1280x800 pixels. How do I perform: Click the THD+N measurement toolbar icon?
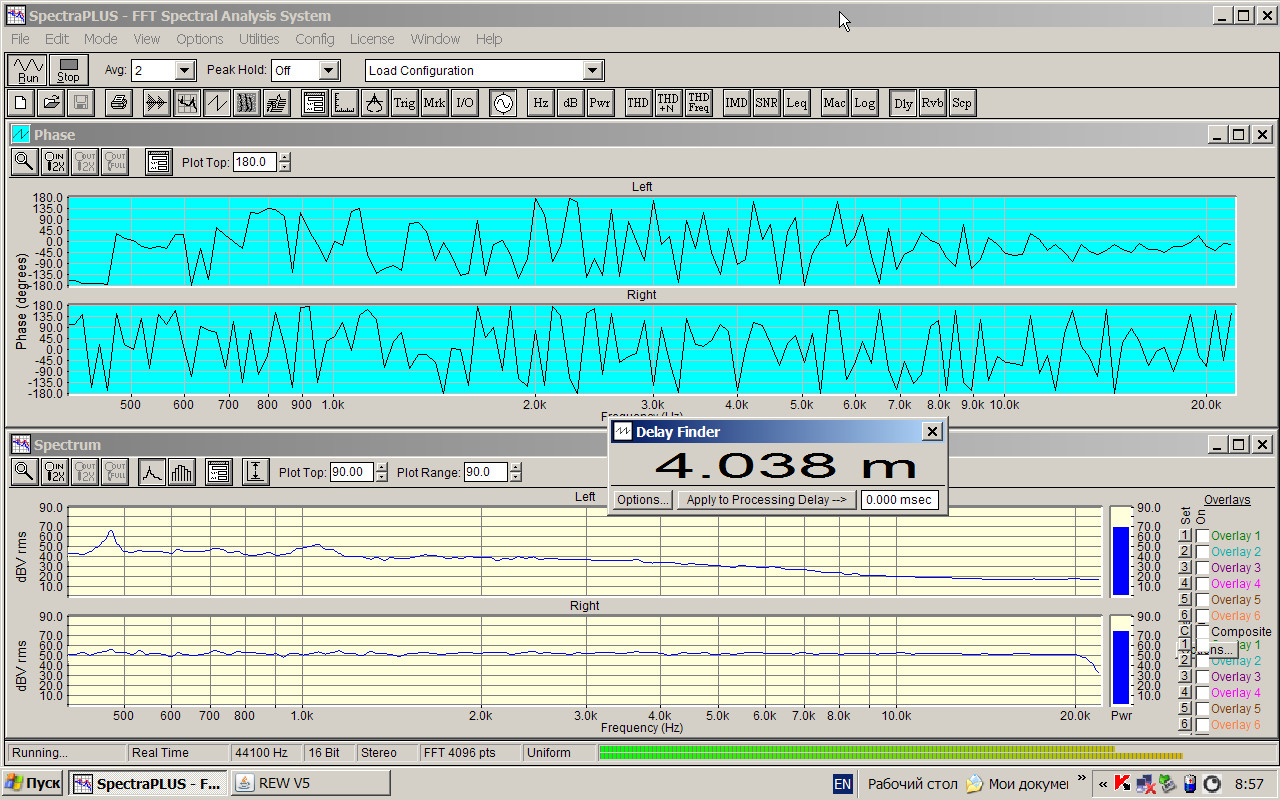click(x=668, y=103)
